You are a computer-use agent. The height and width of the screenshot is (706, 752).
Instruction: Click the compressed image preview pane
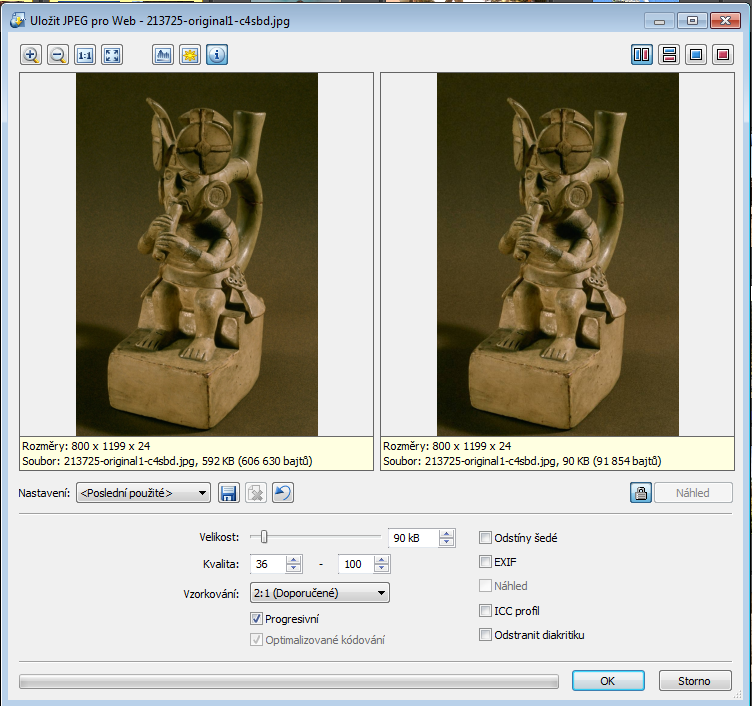(x=557, y=254)
